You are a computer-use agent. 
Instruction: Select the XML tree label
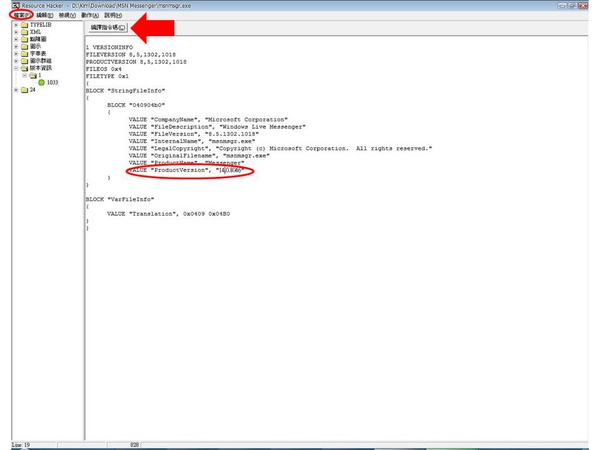(35, 32)
